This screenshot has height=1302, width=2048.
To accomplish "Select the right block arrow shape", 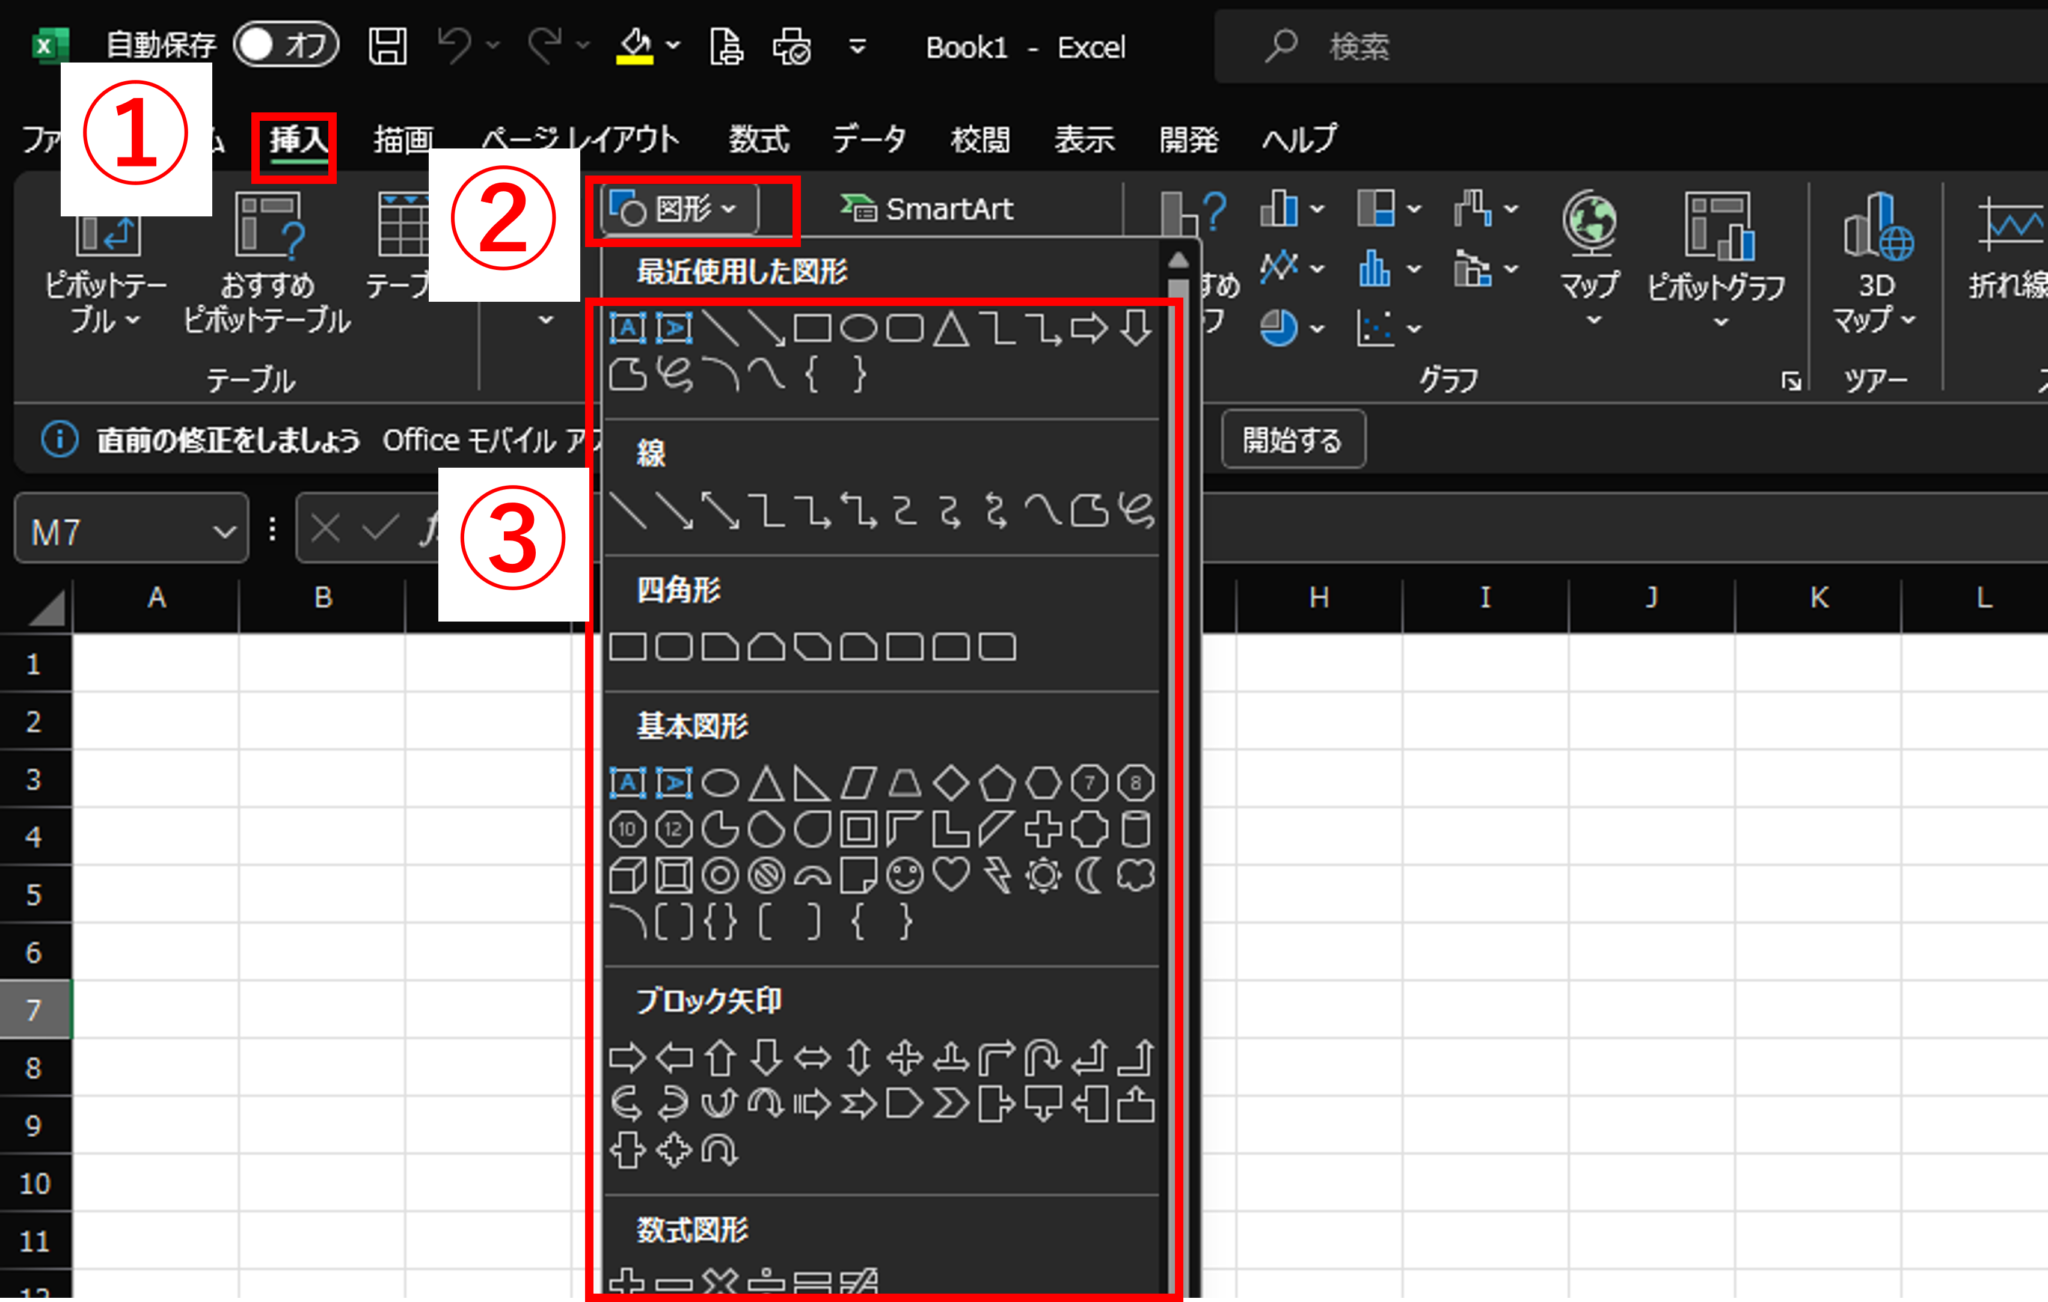I will [629, 1055].
